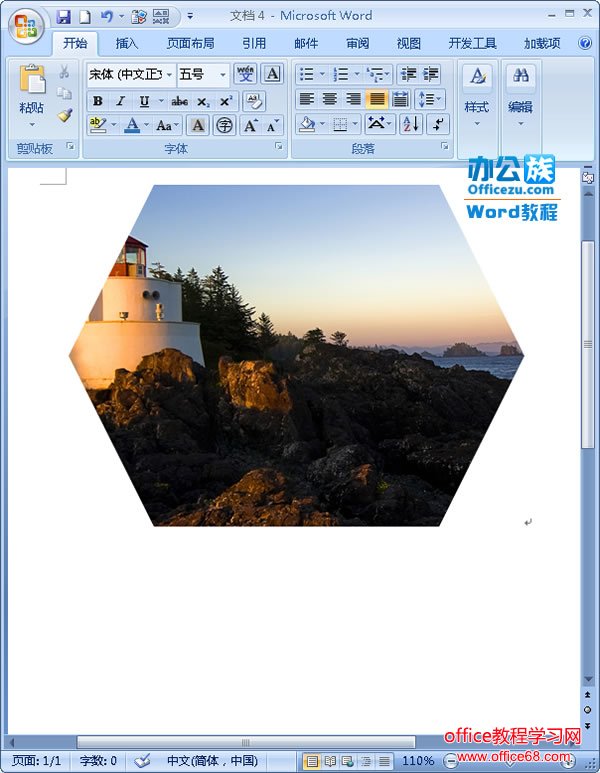Select the hexagon lighthouse picture
Viewport: 600px width, 773px height.
point(296,355)
